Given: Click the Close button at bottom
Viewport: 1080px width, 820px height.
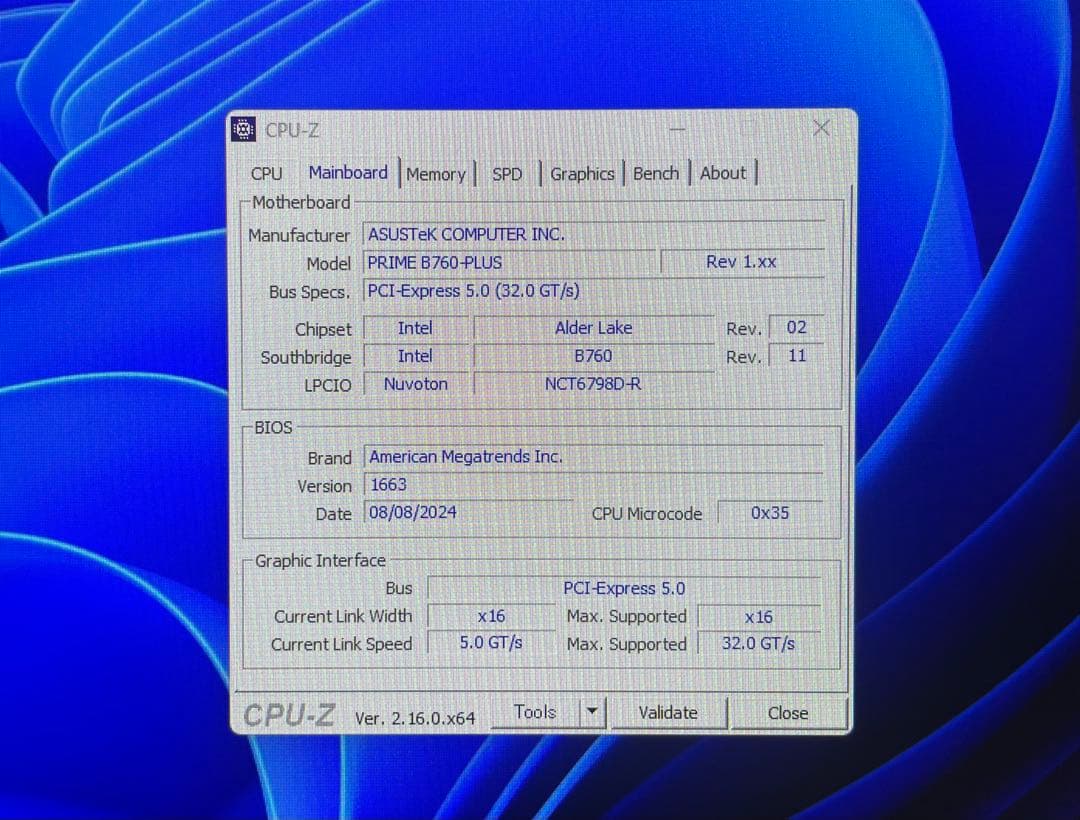Looking at the screenshot, I should [788, 713].
